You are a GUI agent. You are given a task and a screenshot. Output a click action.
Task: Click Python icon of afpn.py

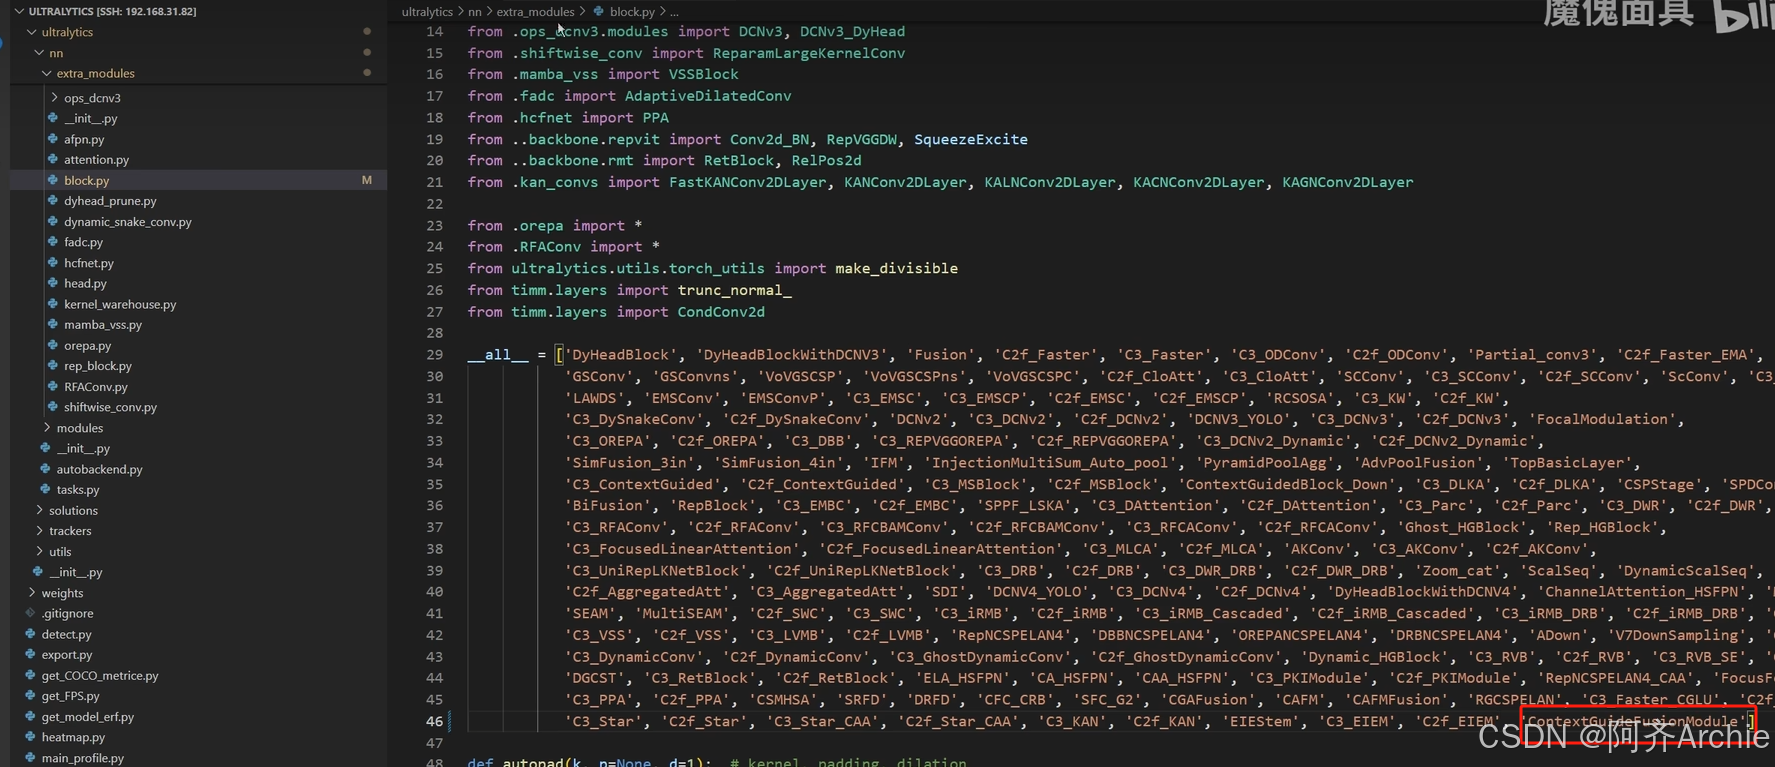(53, 139)
